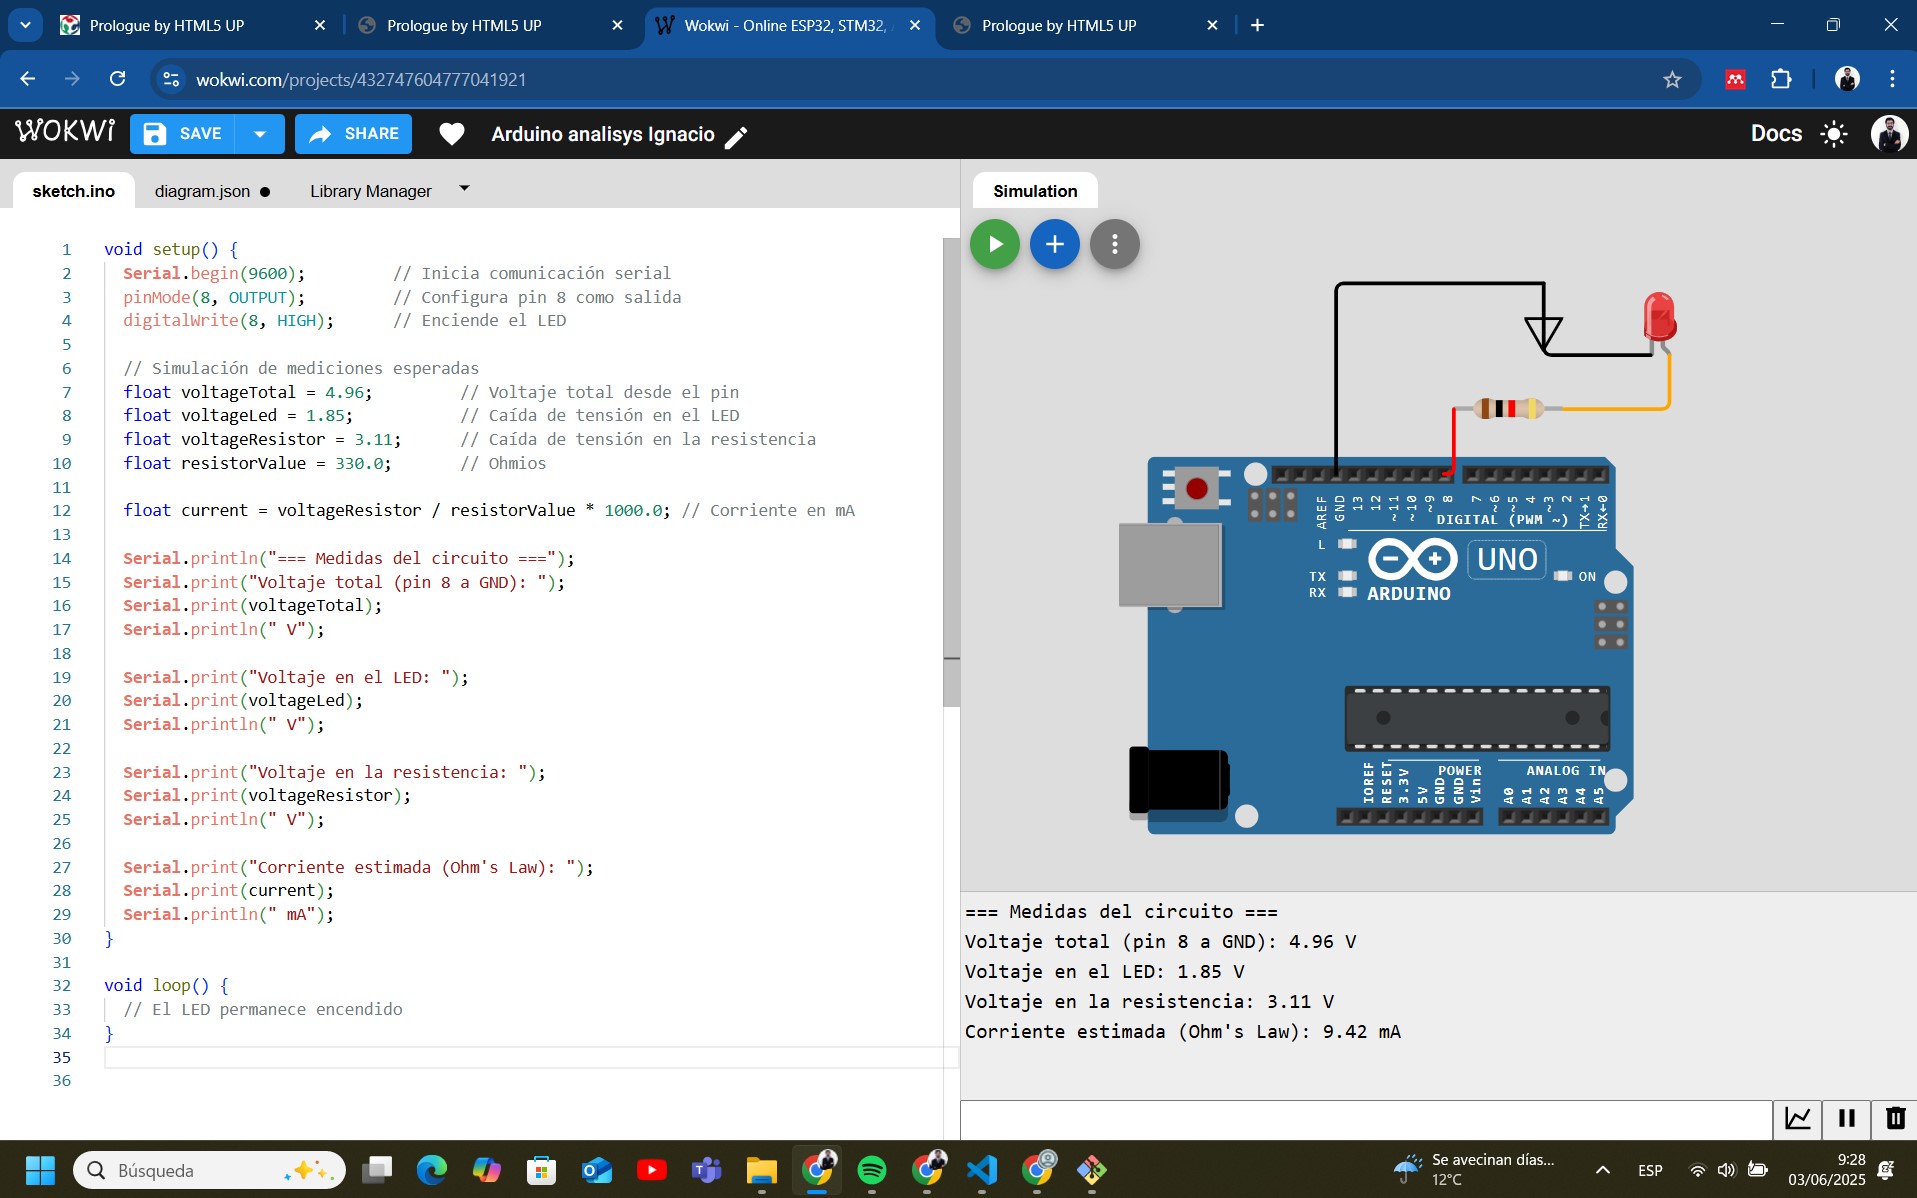Like the project with the heart icon
The height and width of the screenshot is (1198, 1917).
[452, 134]
